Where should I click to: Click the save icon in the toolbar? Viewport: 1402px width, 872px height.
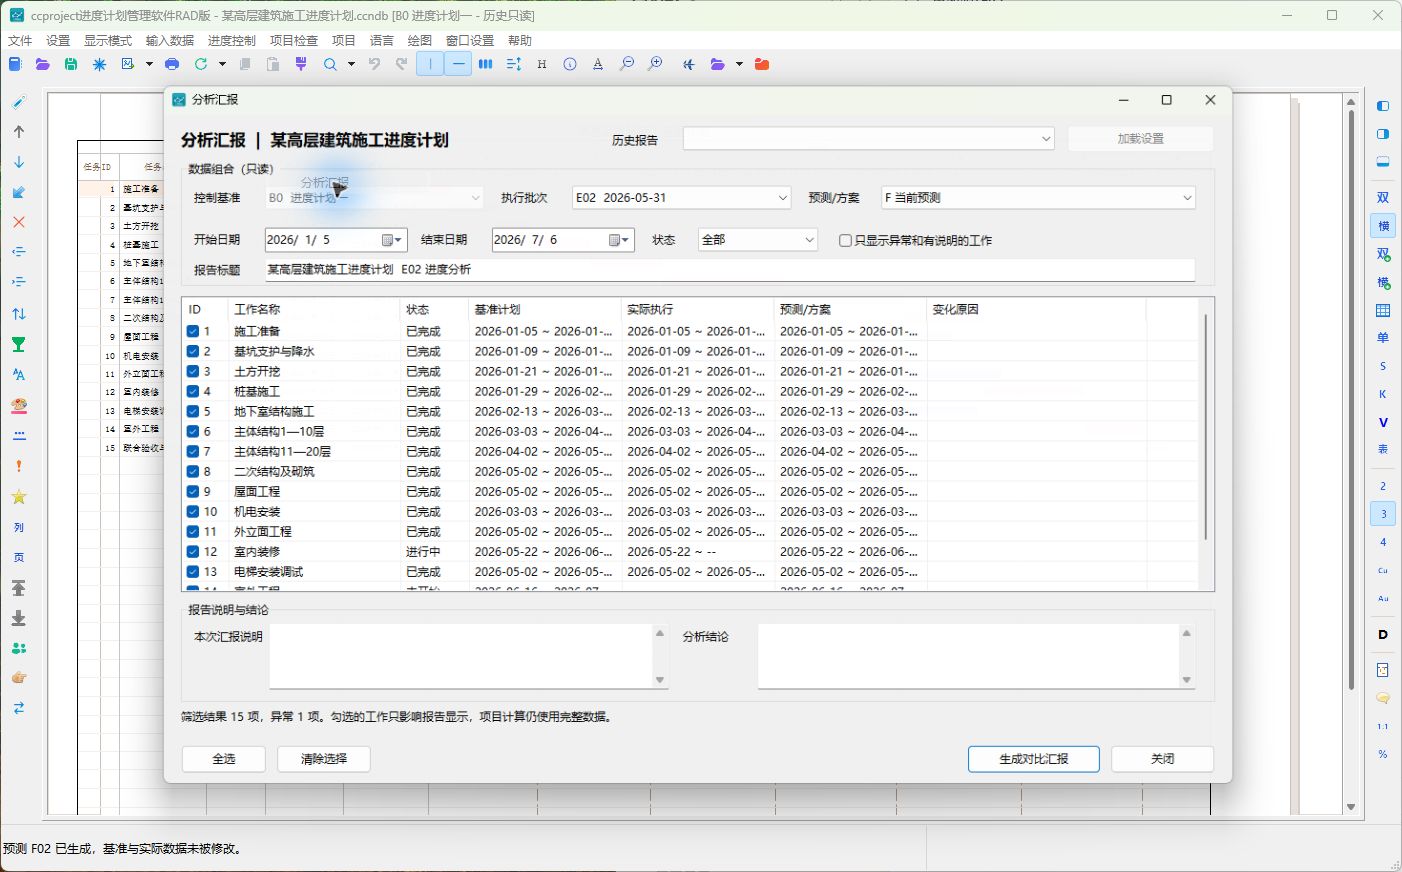(x=71, y=64)
